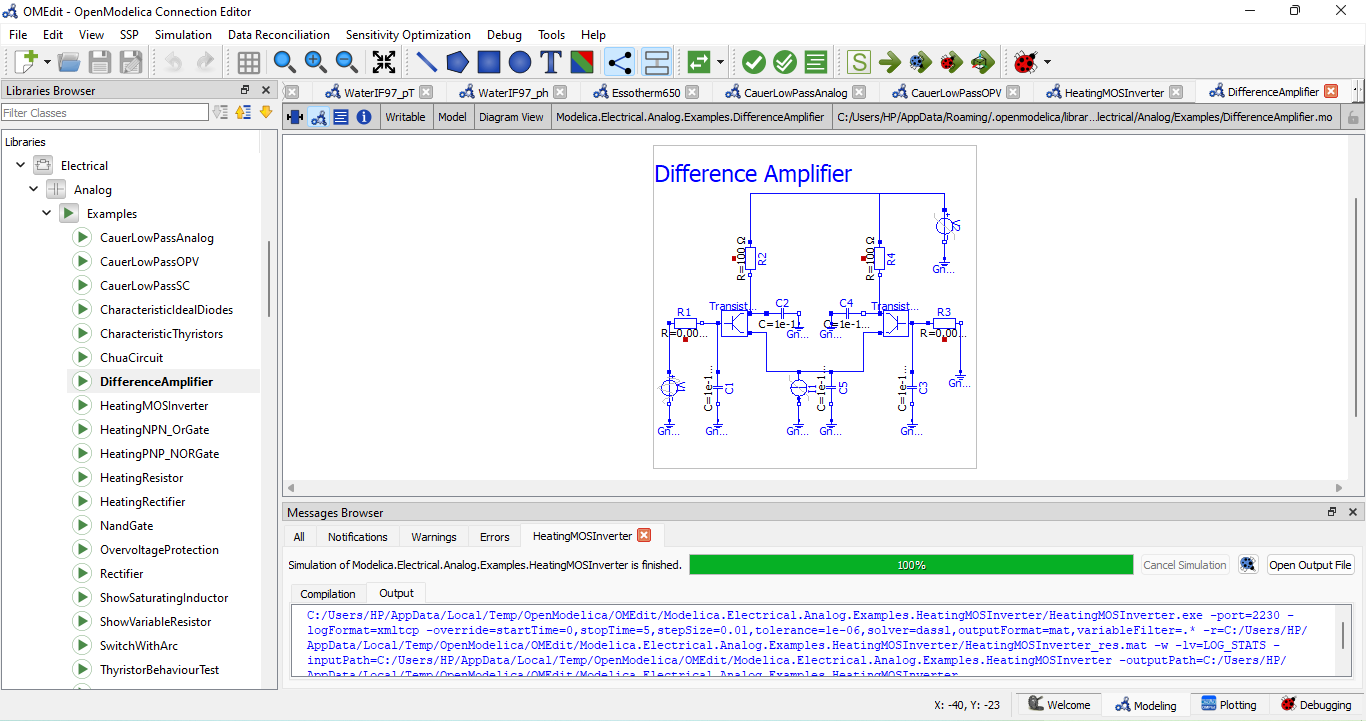Open the Errors messages tab
The width and height of the screenshot is (1366, 721).
tap(494, 537)
